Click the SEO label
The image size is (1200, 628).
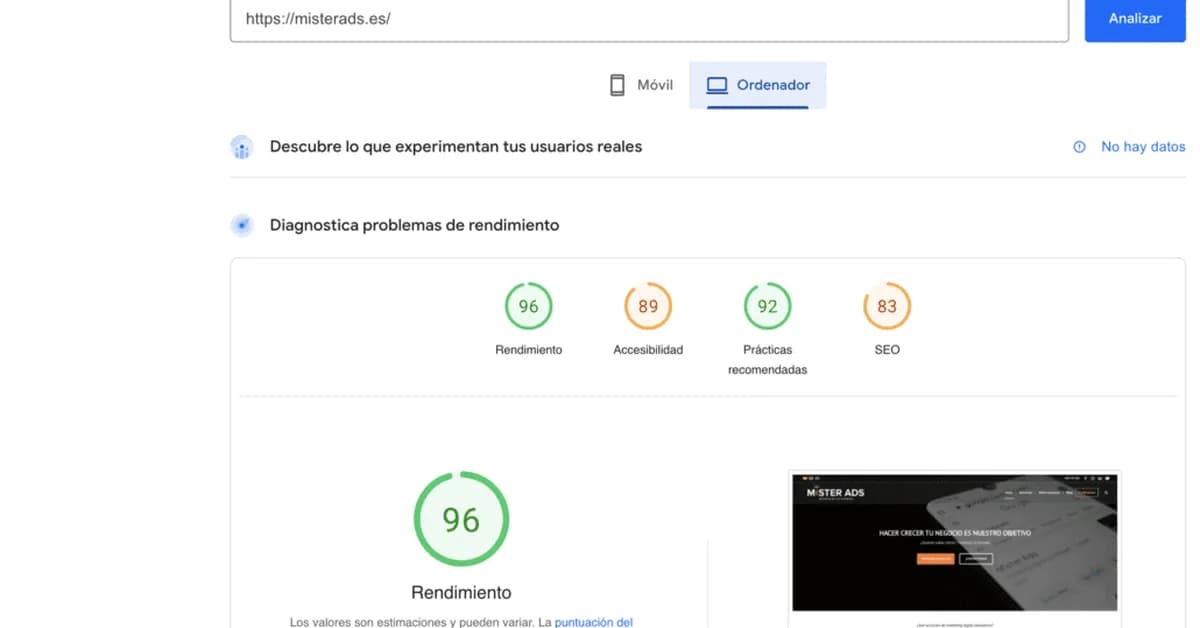[x=887, y=350]
